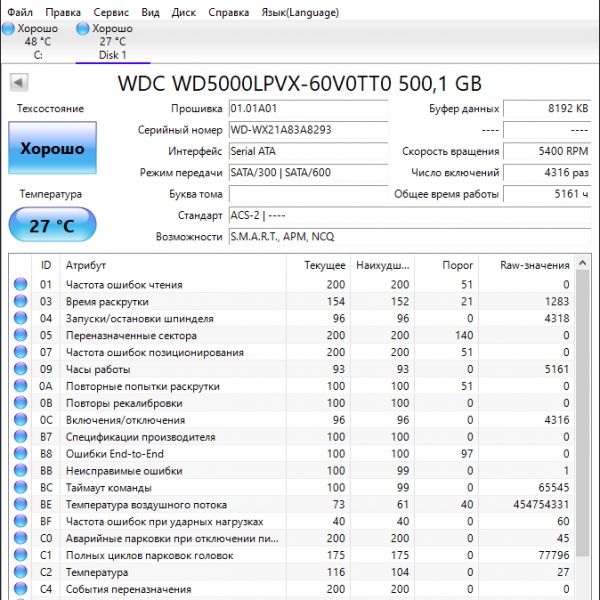Click threshold value 140 in 05 row
The image size is (600, 600).
tap(464, 336)
